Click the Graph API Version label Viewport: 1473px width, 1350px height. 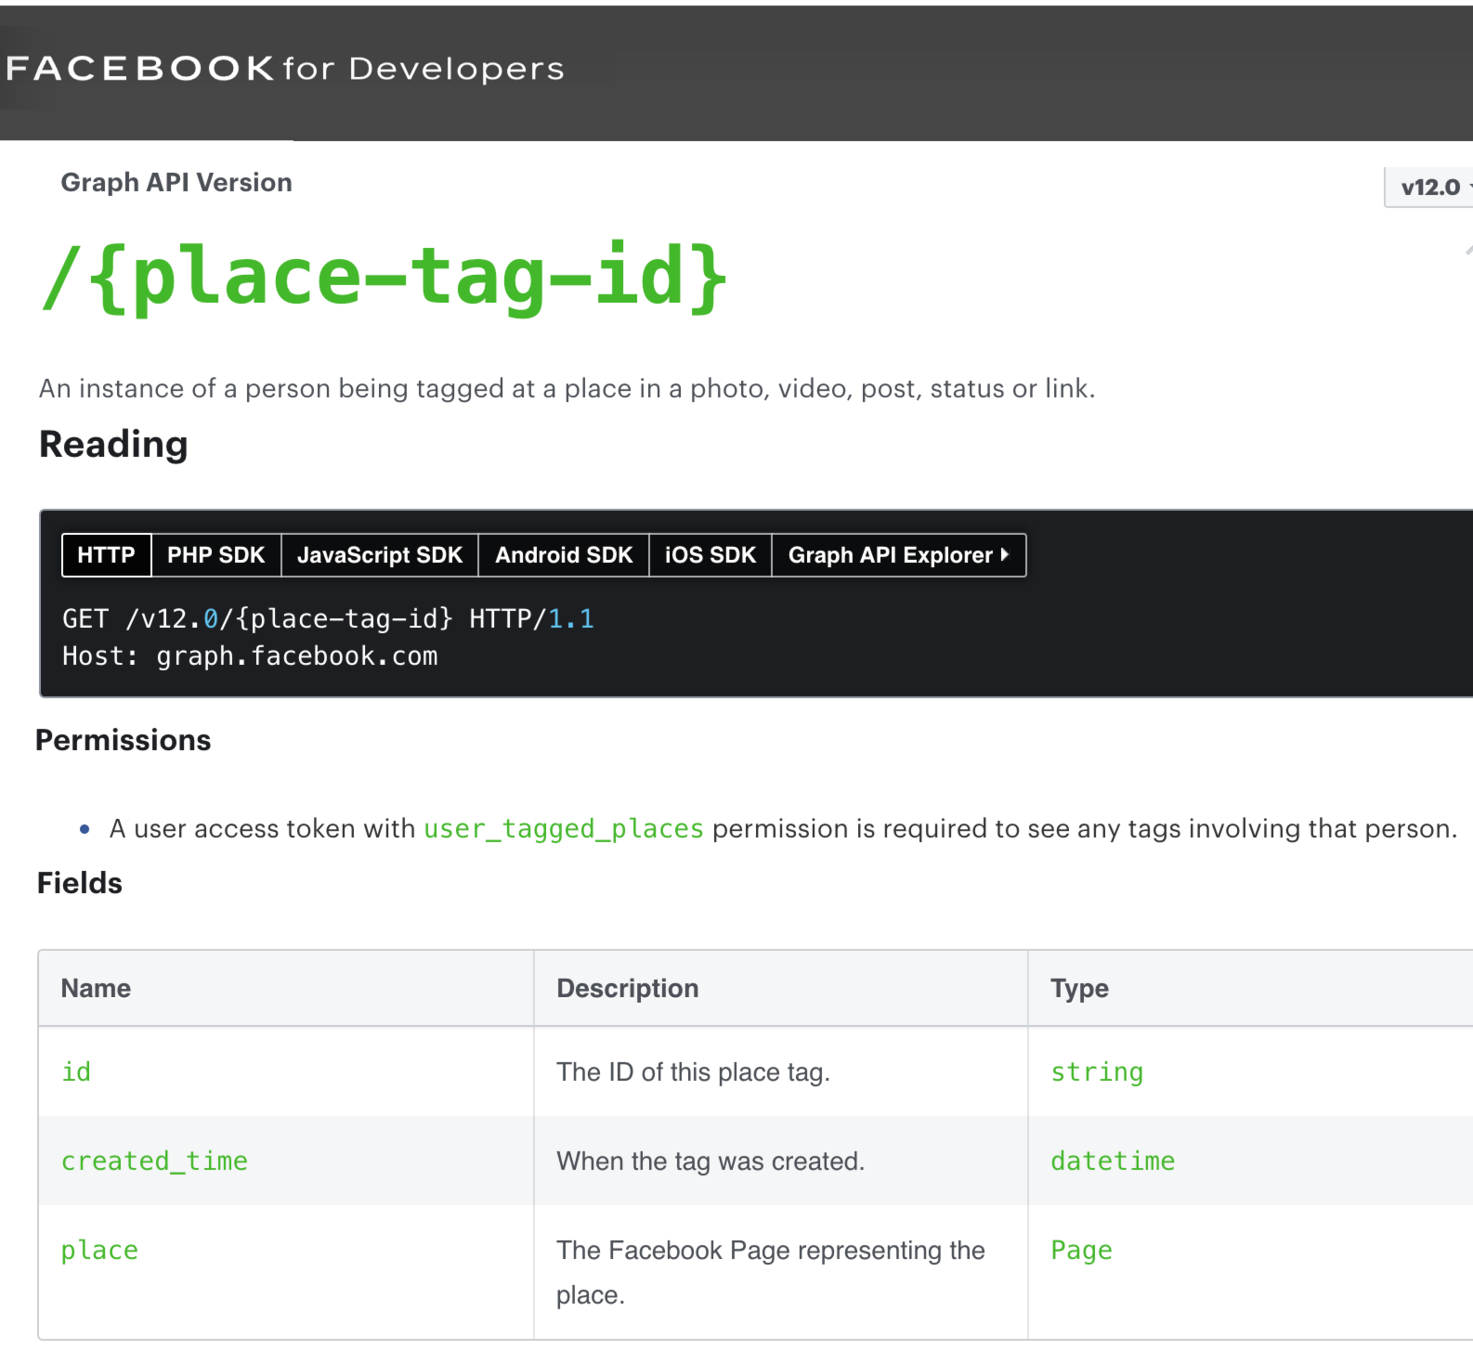coord(176,182)
